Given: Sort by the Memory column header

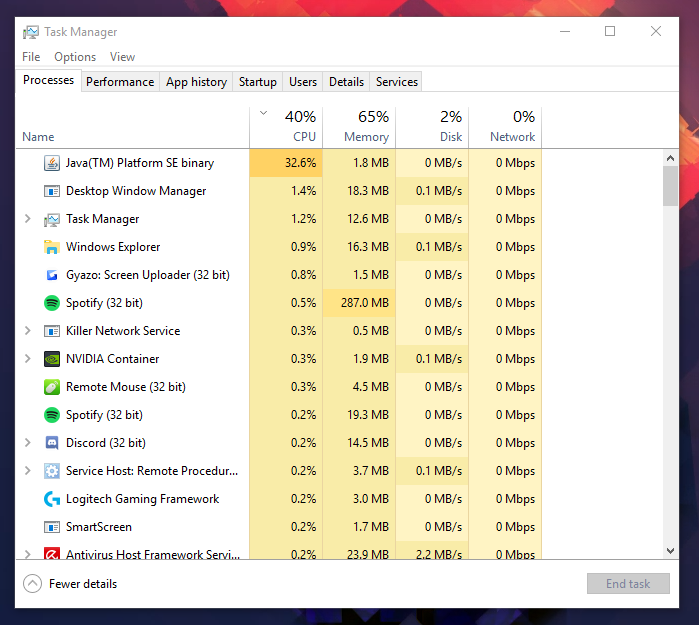Looking at the screenshot, I should click(359, 128).
